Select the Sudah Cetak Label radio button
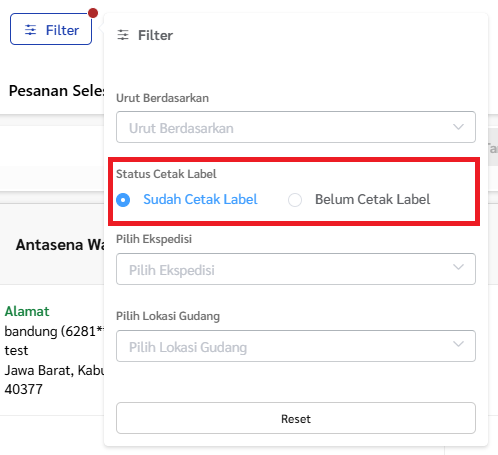This screenshot has width=498, height=455. coord(123,200)
